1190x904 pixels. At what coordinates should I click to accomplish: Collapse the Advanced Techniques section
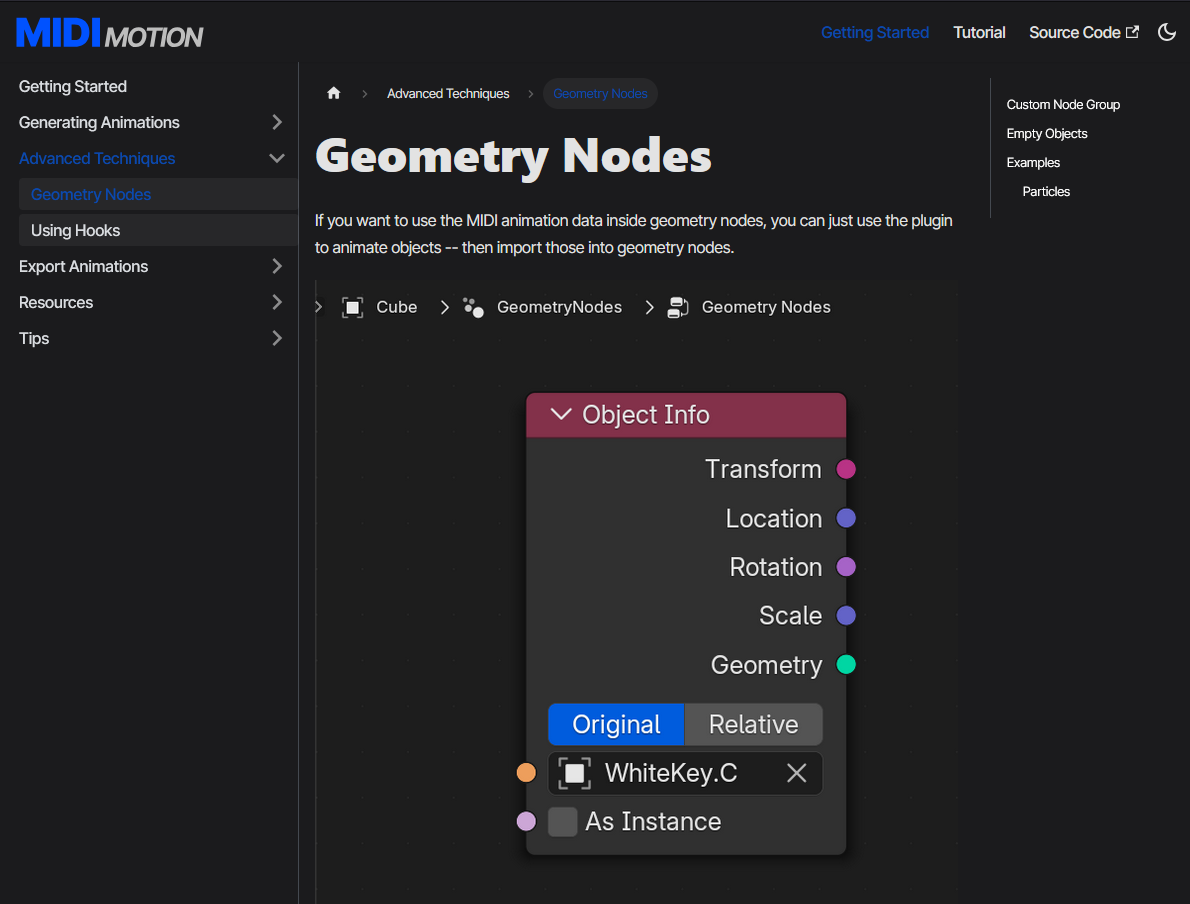pos(277,158)
